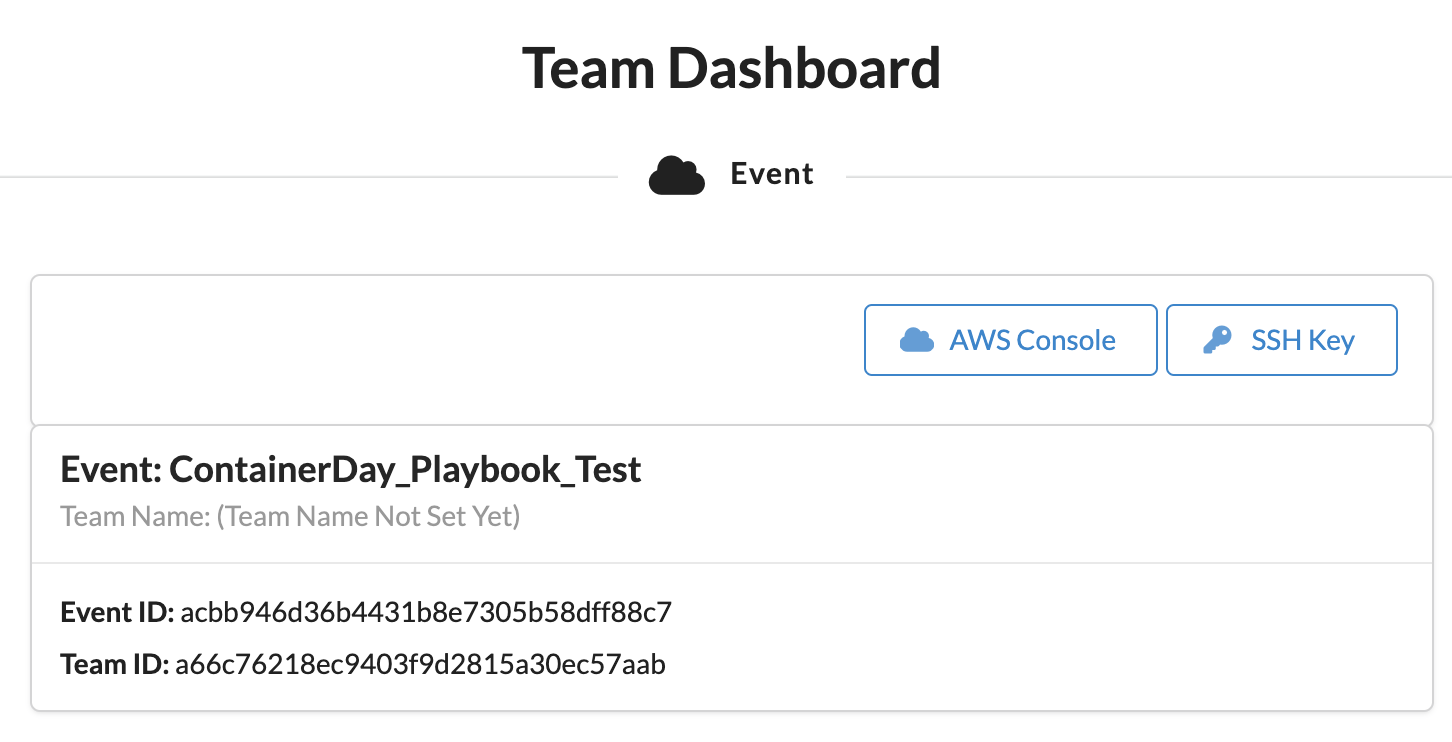Click the black cloud icon beside Event
1452x742 pixels.
[x=677, y=175]
